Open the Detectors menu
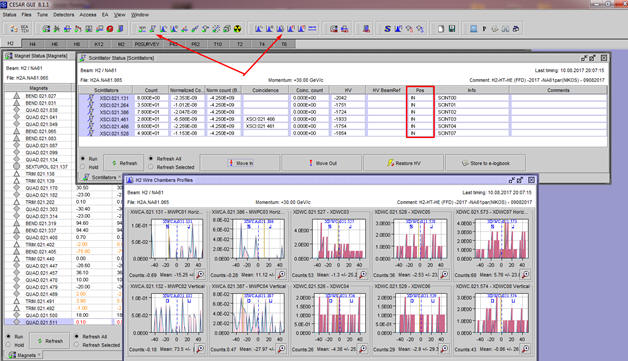Screen dimensions: 628x361 click(x=64, y=15)
